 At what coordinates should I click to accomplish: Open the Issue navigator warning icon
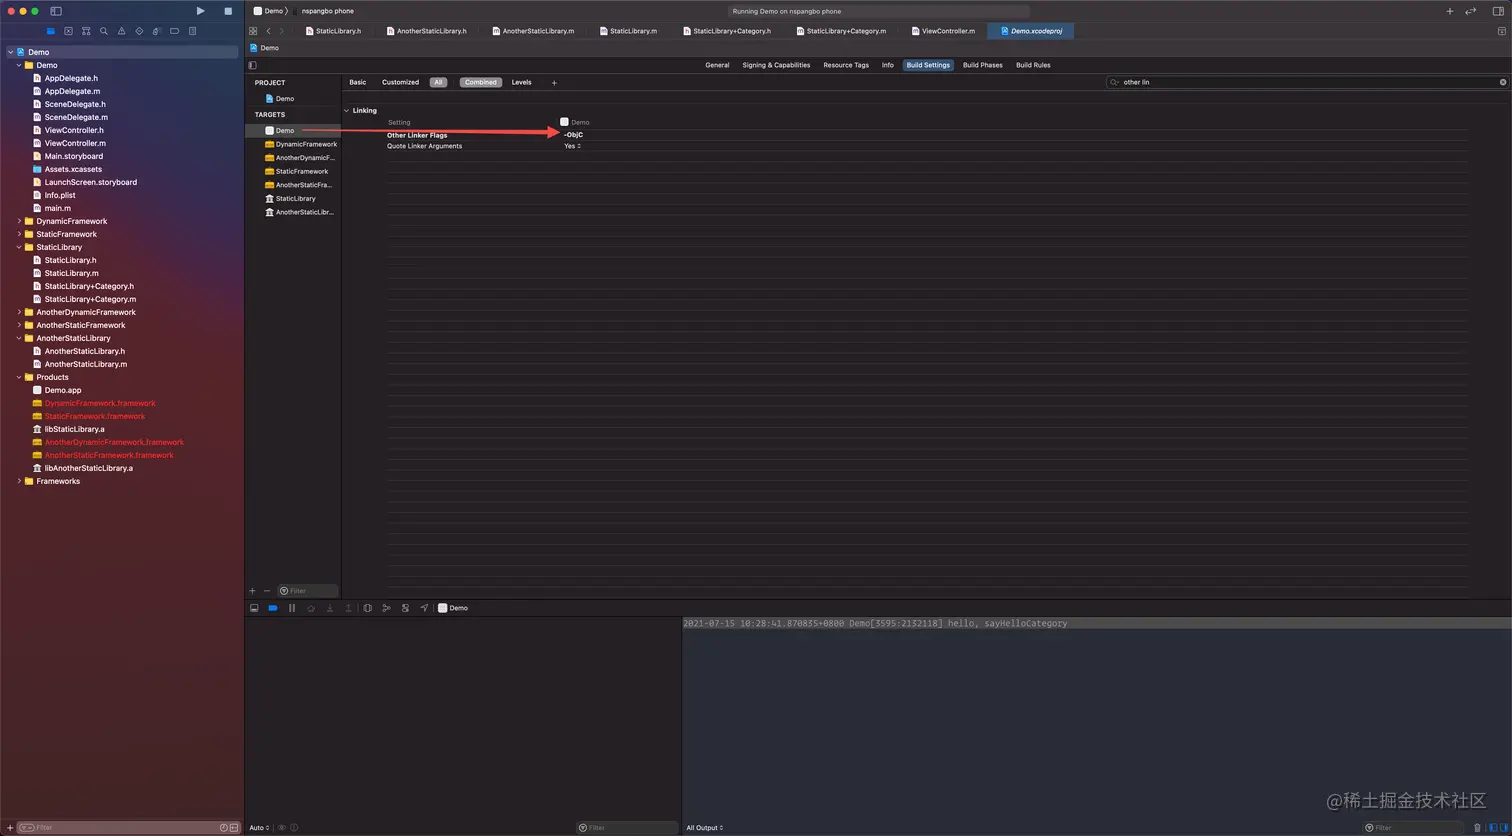coord(121,31)
